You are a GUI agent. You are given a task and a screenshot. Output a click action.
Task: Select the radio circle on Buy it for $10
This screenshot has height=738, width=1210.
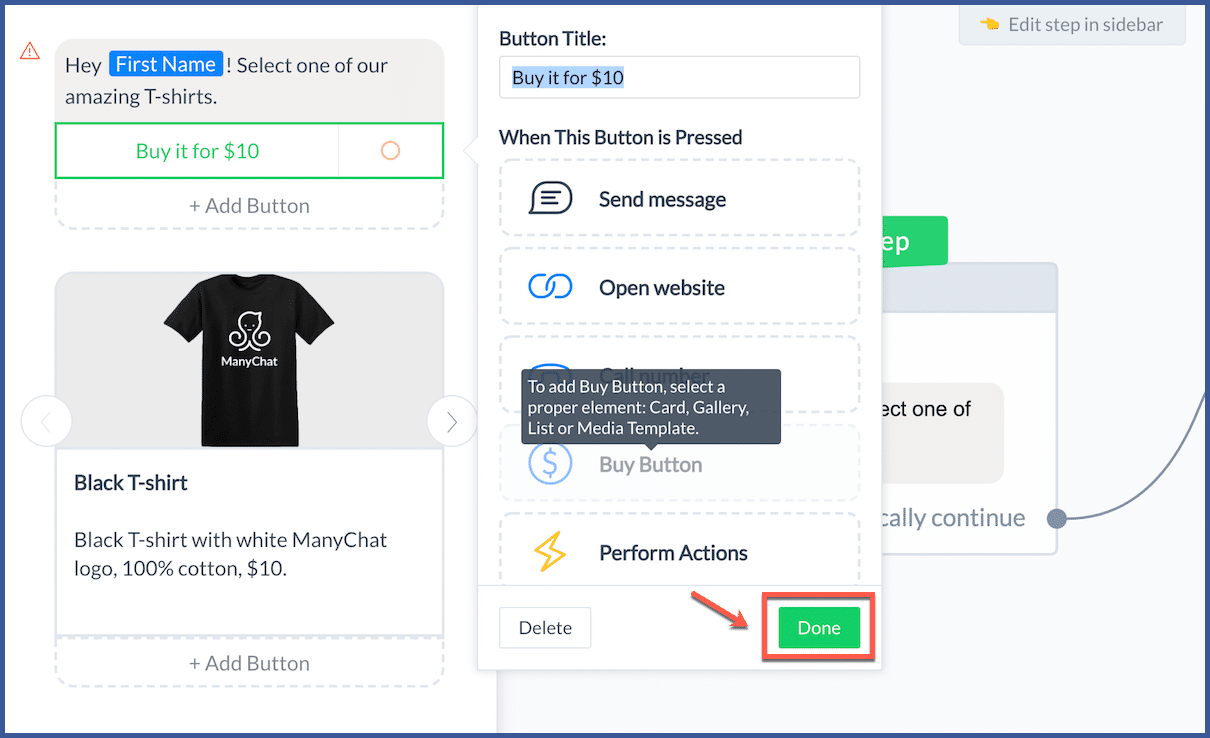(391, 150)
